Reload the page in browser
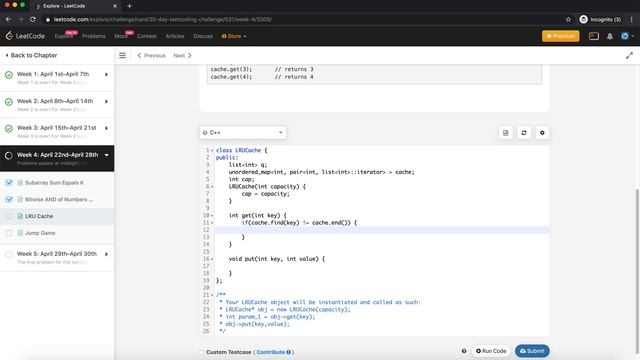This screenshot has width=640, height=360. 33,19
